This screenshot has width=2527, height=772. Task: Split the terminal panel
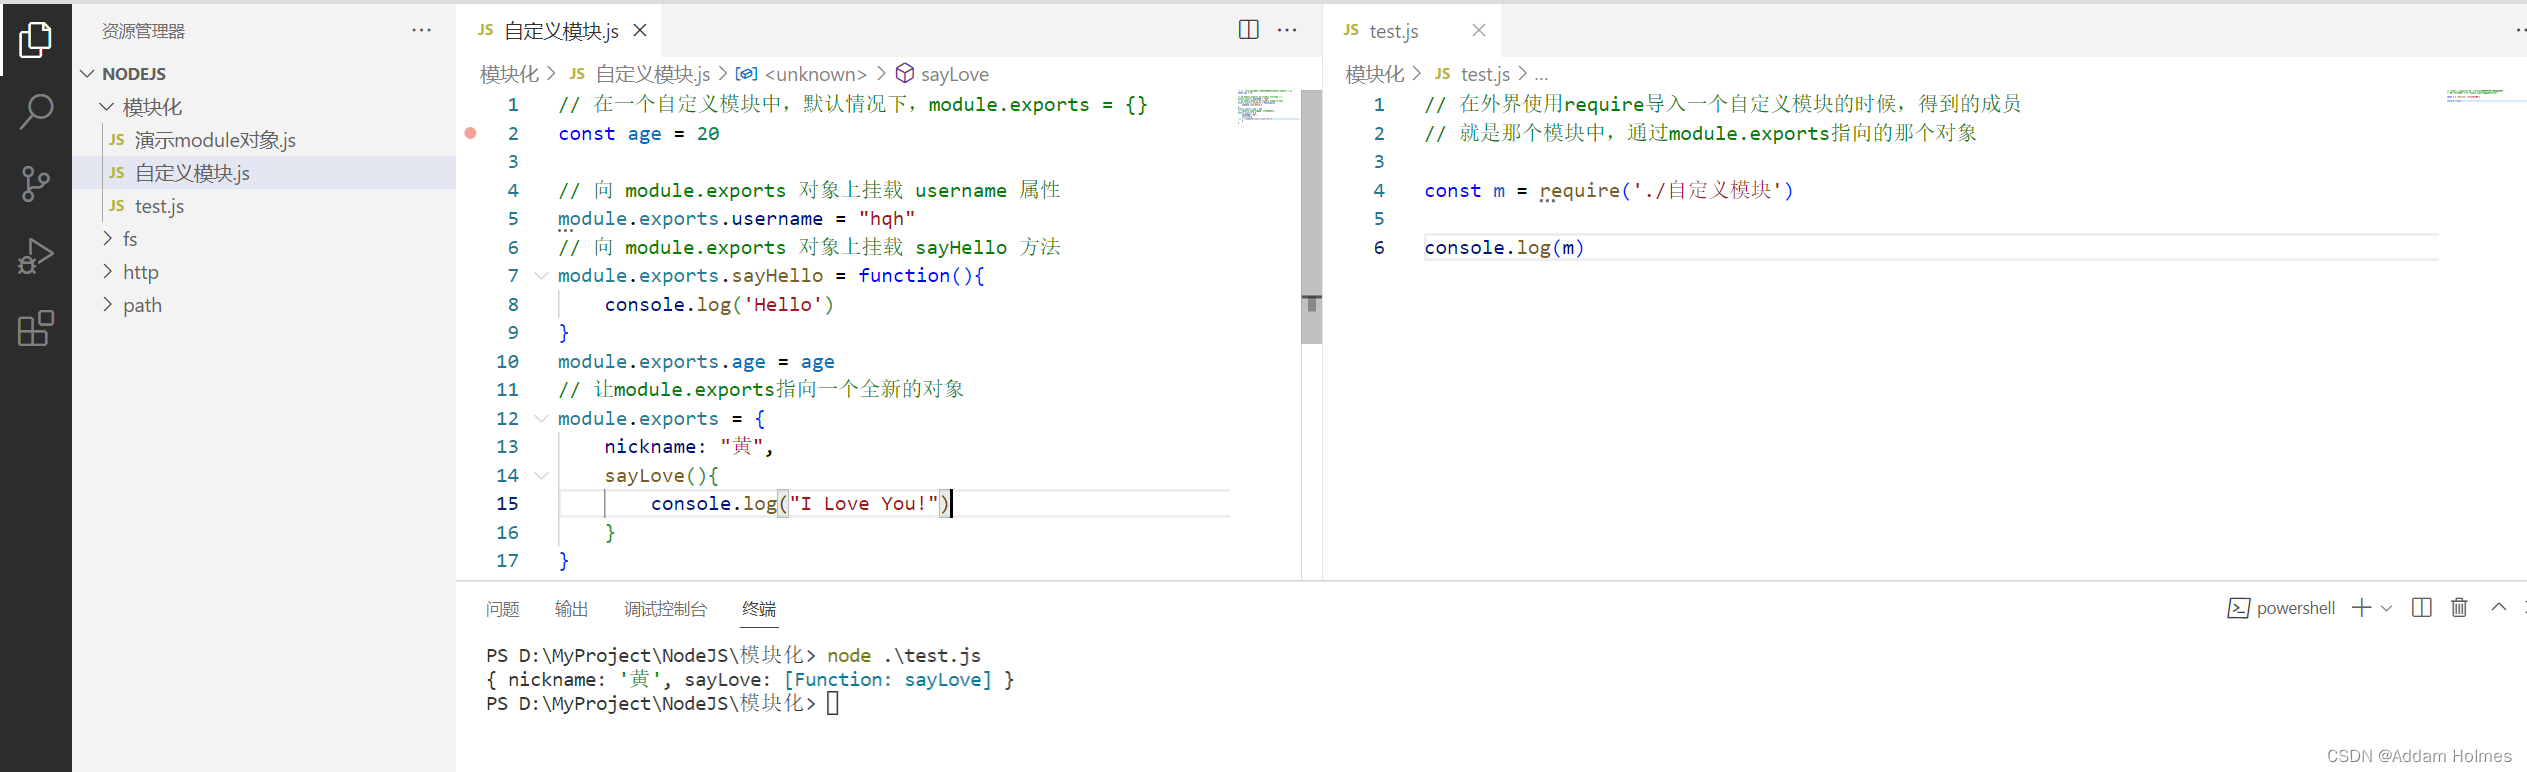pos(2421,608)
